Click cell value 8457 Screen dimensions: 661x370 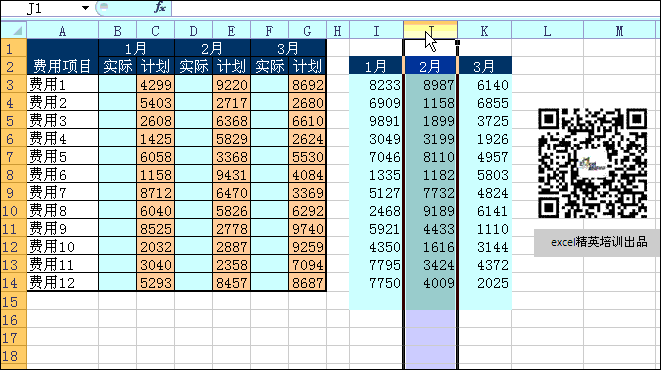click(x=231, y=282)
